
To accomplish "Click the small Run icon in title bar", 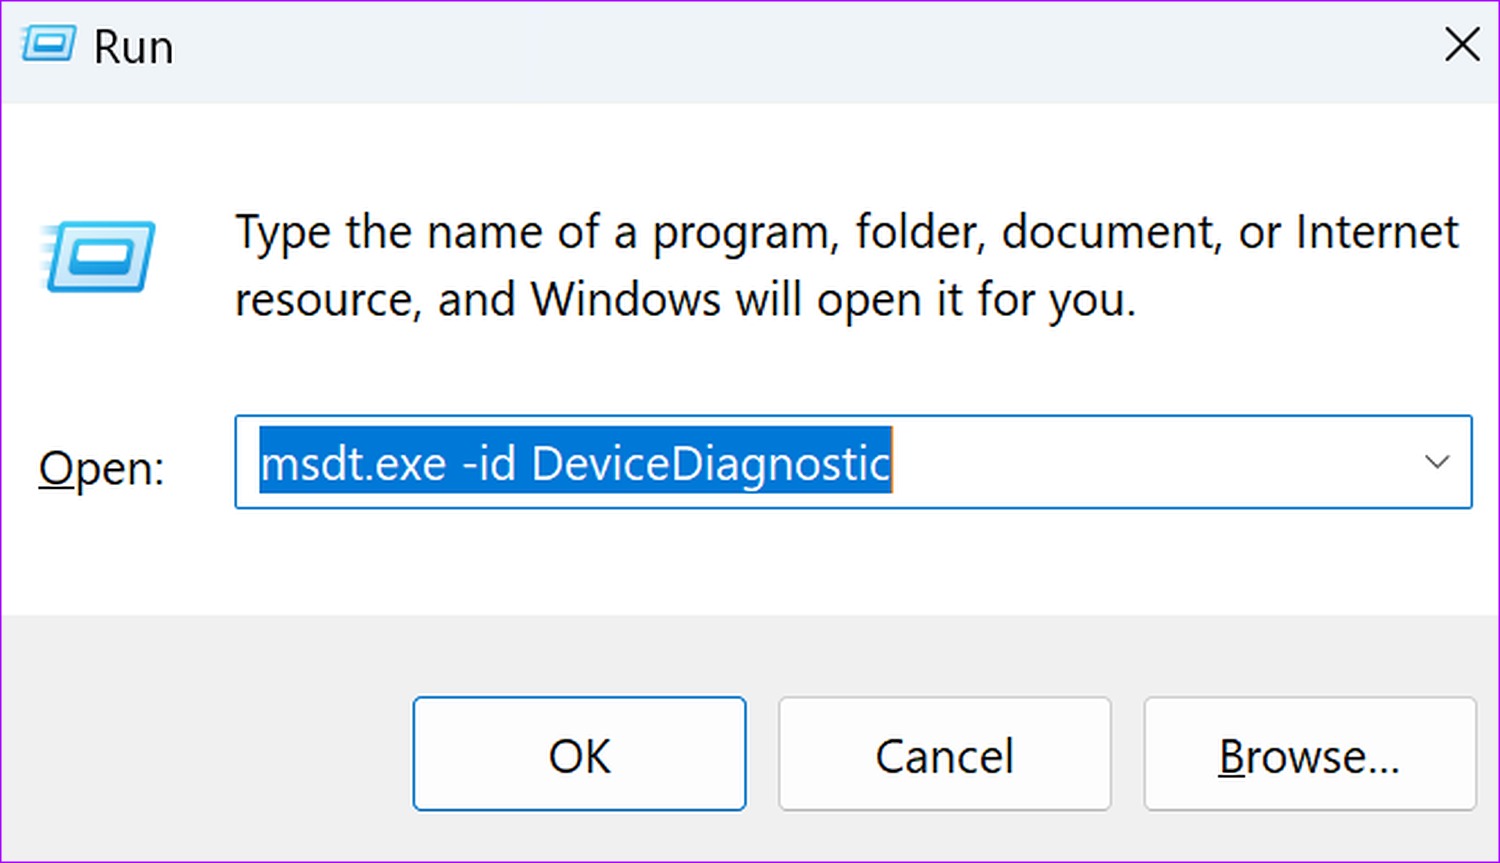I will (48, 45).
